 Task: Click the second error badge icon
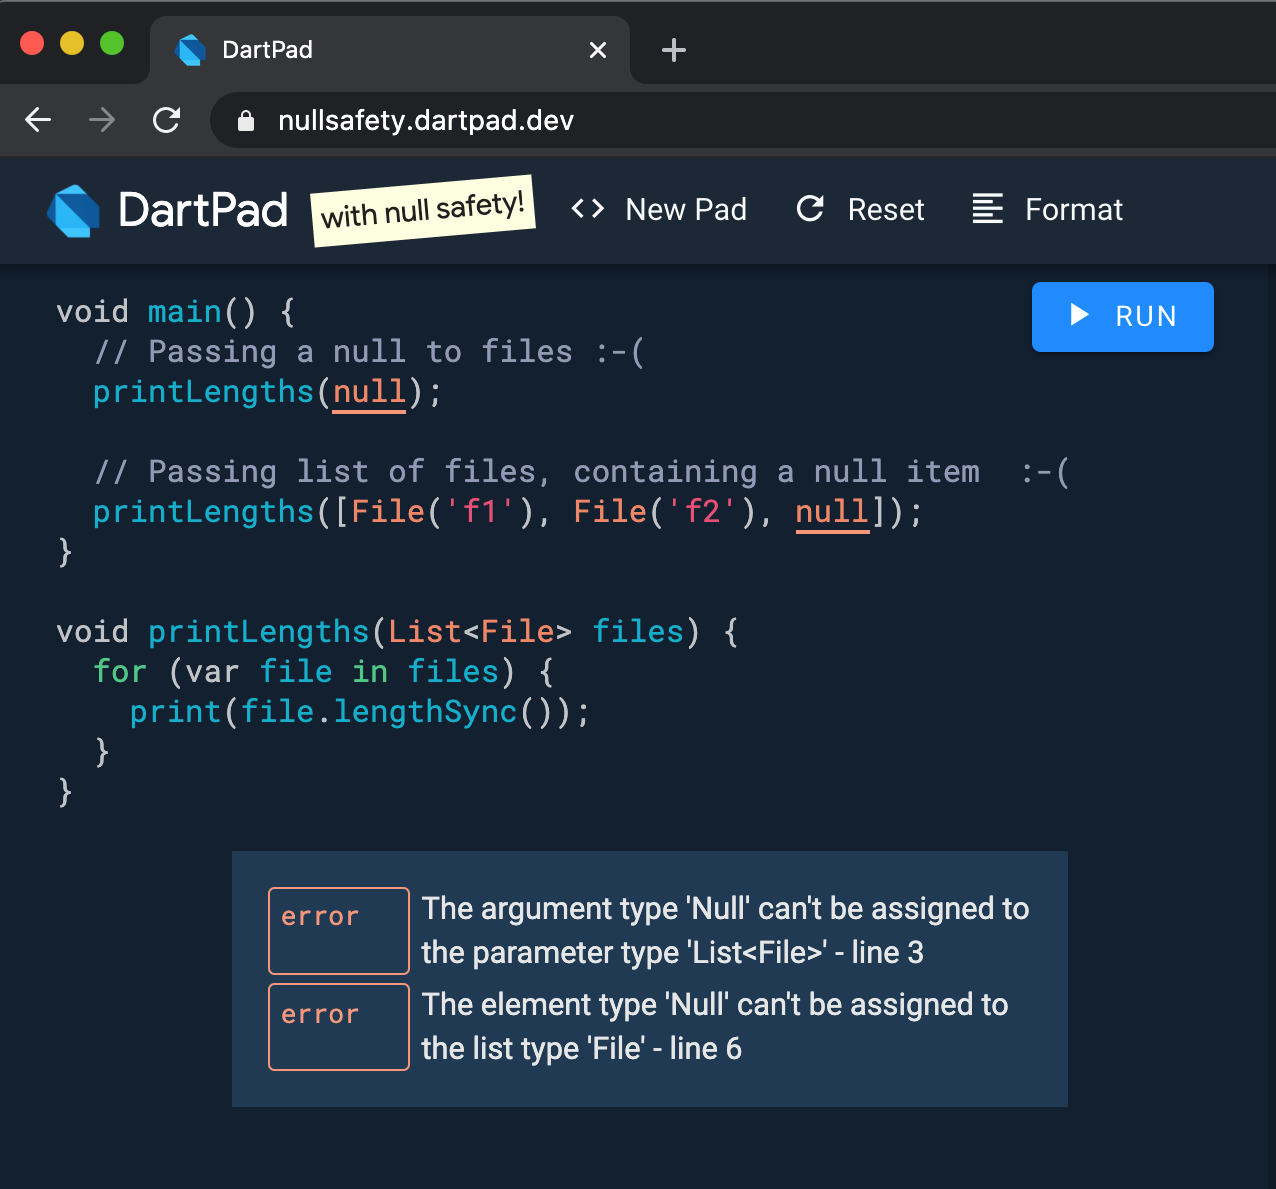click(x=338, y=1027)
